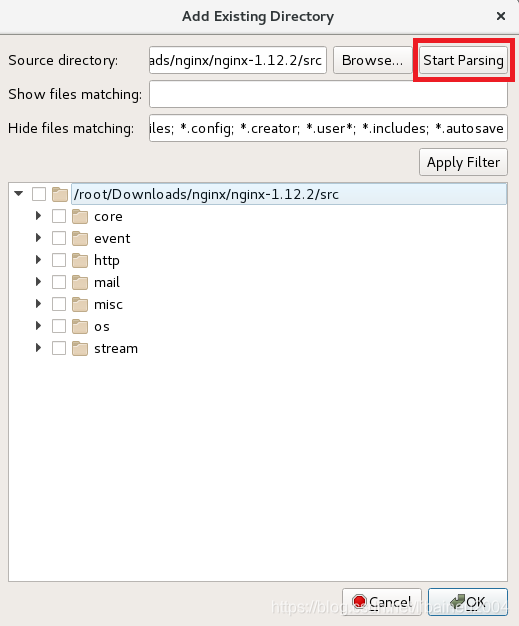
Task: Expand the event folder
Action: pyautogui.click(x=38, y=238)
